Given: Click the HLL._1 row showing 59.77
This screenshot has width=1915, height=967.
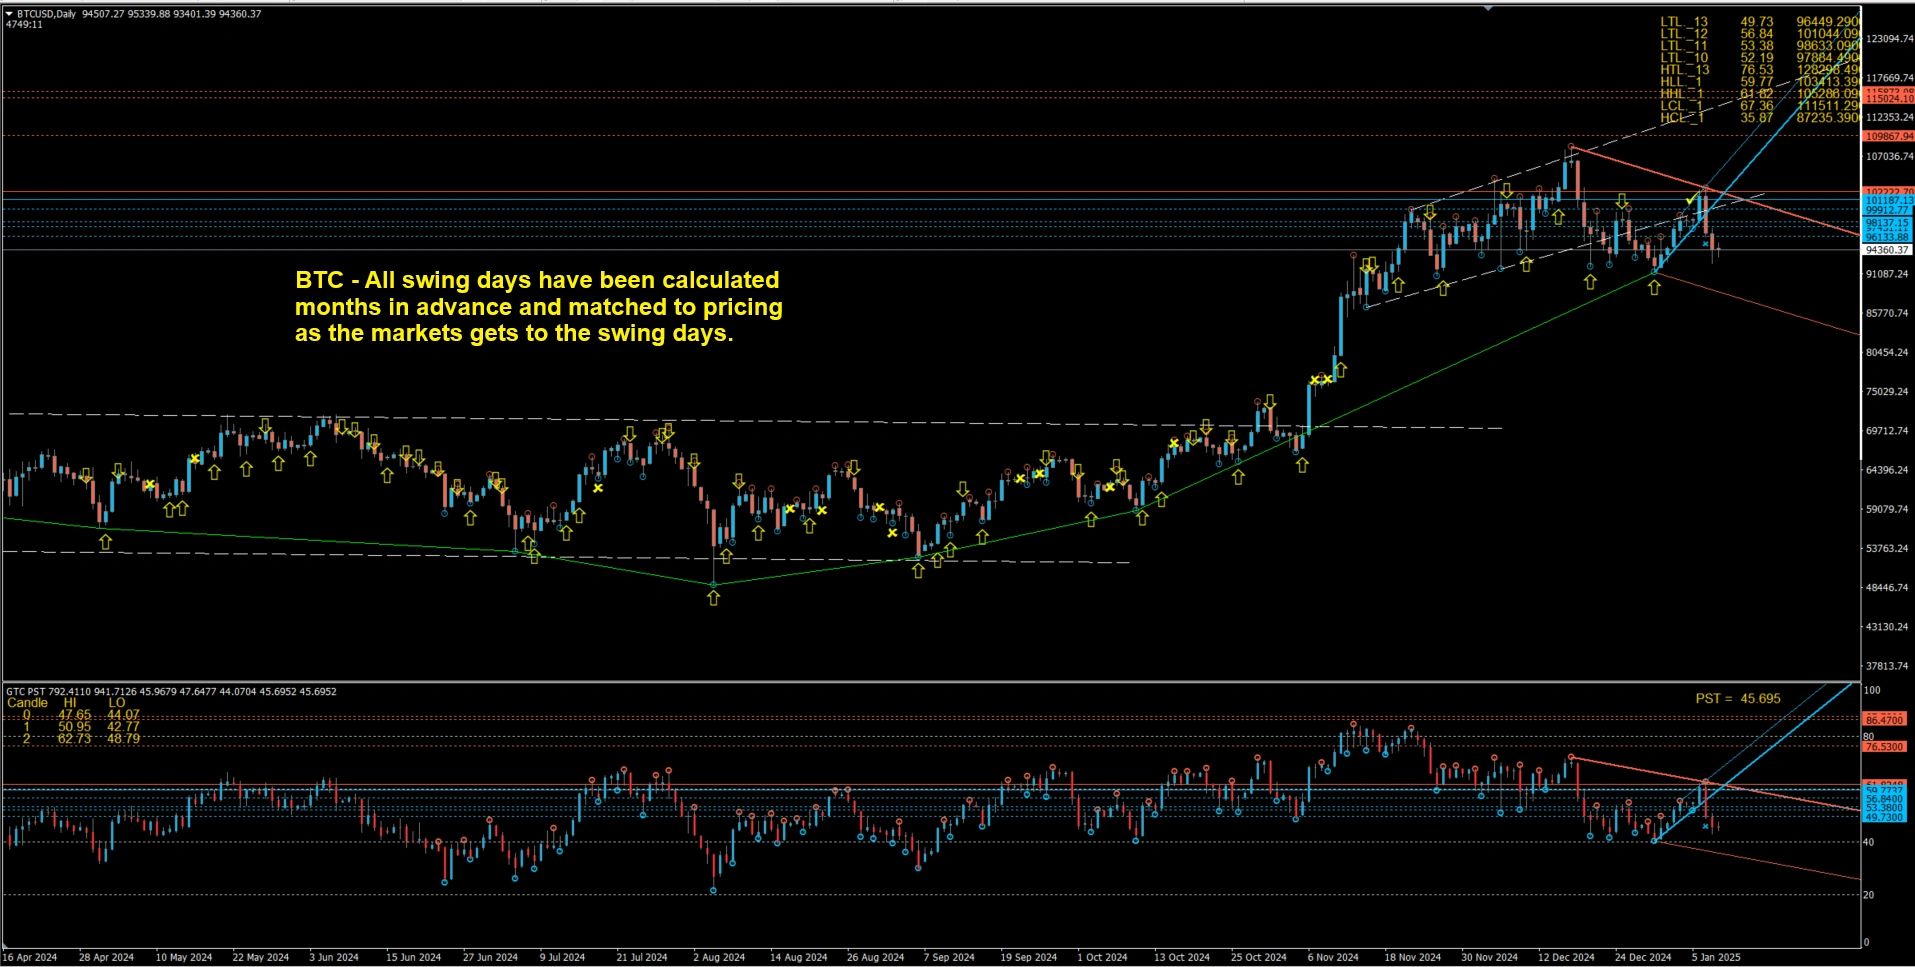Looking at the screenshot, I should 1759,81.
